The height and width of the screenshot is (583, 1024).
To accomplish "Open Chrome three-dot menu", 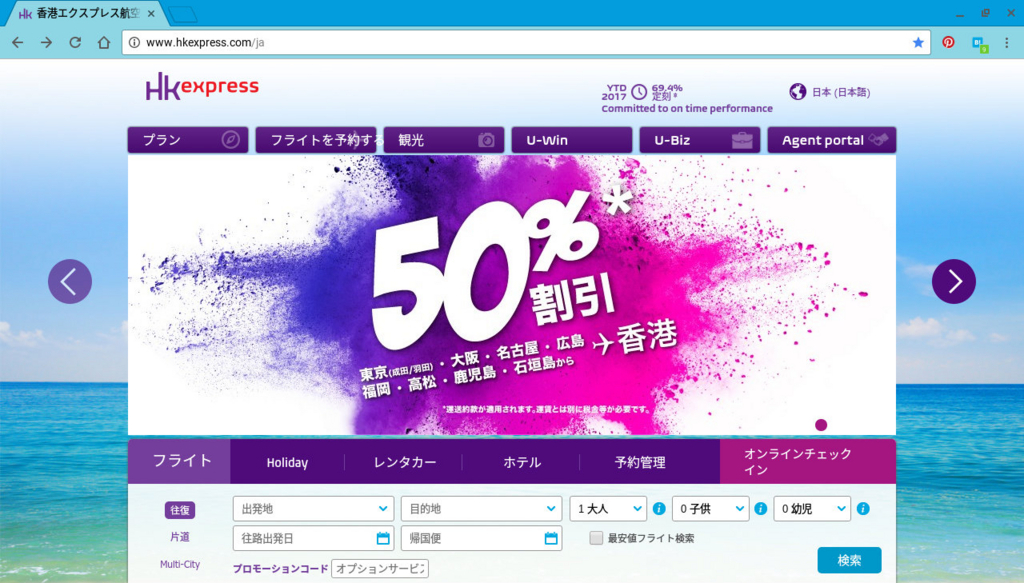I will coord(1006,42).
